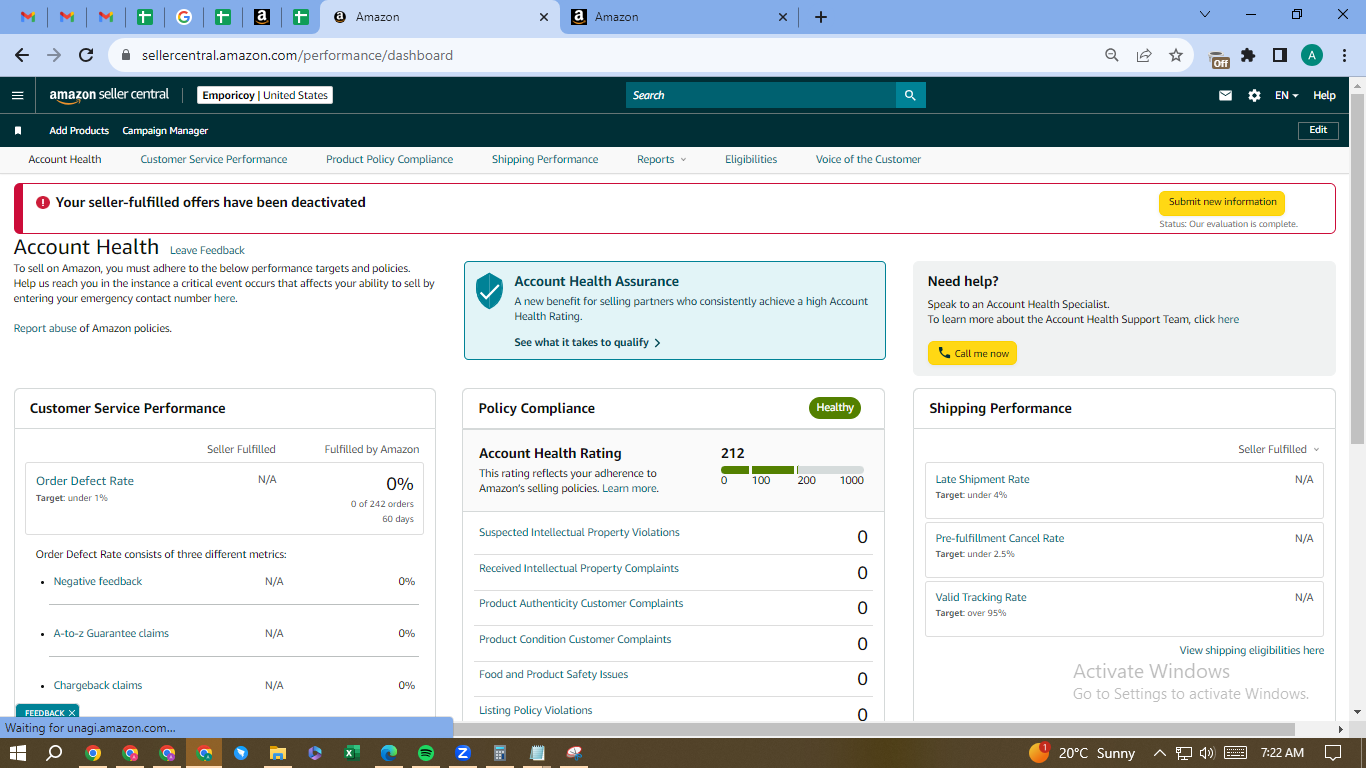This screenshot has width=1366, height=768.
Task: Click the Leave Feedback link
Action: pyautogui.click(x=207, y=251)
